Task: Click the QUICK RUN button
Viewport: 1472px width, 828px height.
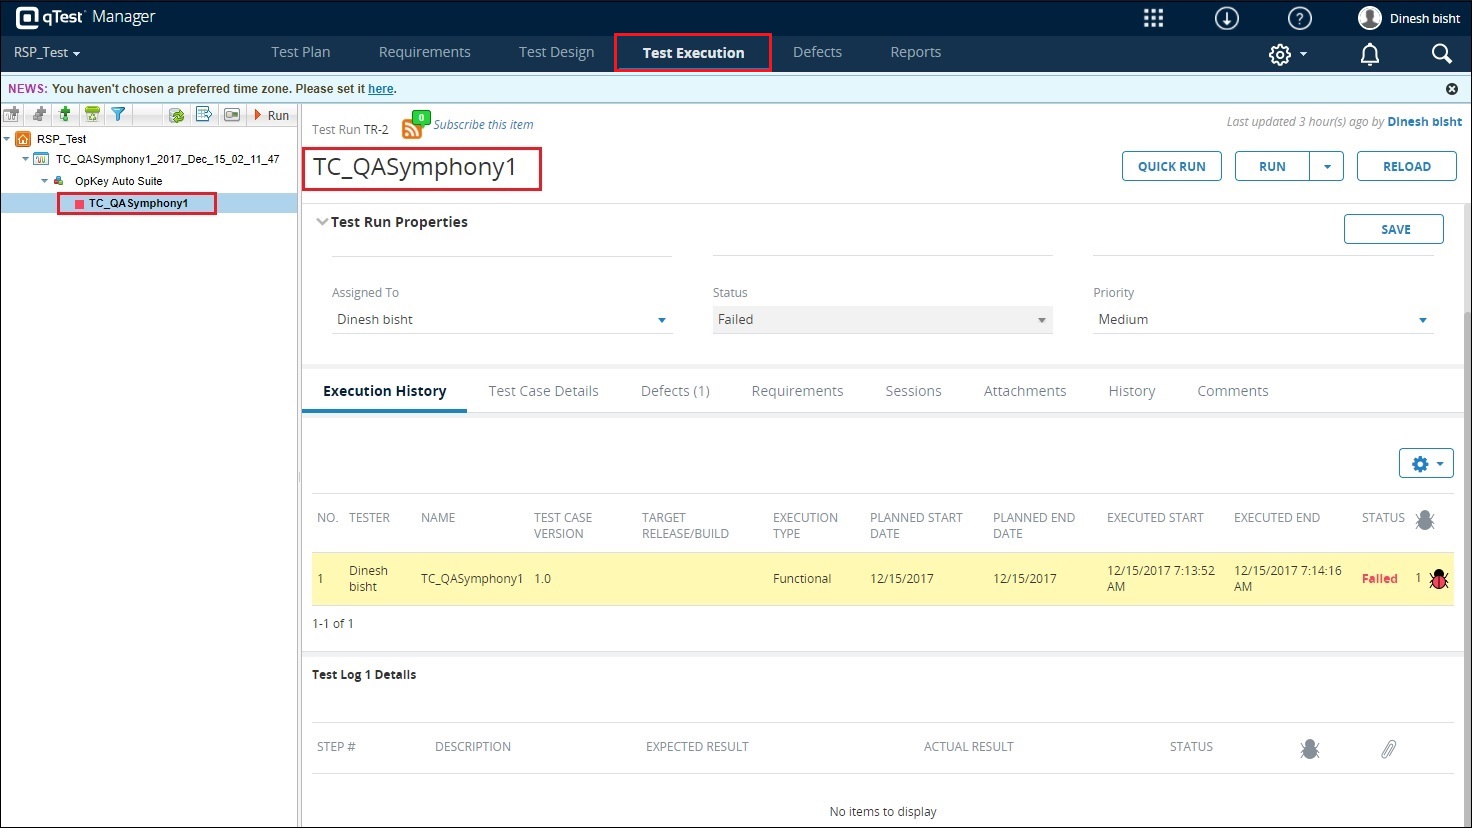Action: (x=1171, y=167)
